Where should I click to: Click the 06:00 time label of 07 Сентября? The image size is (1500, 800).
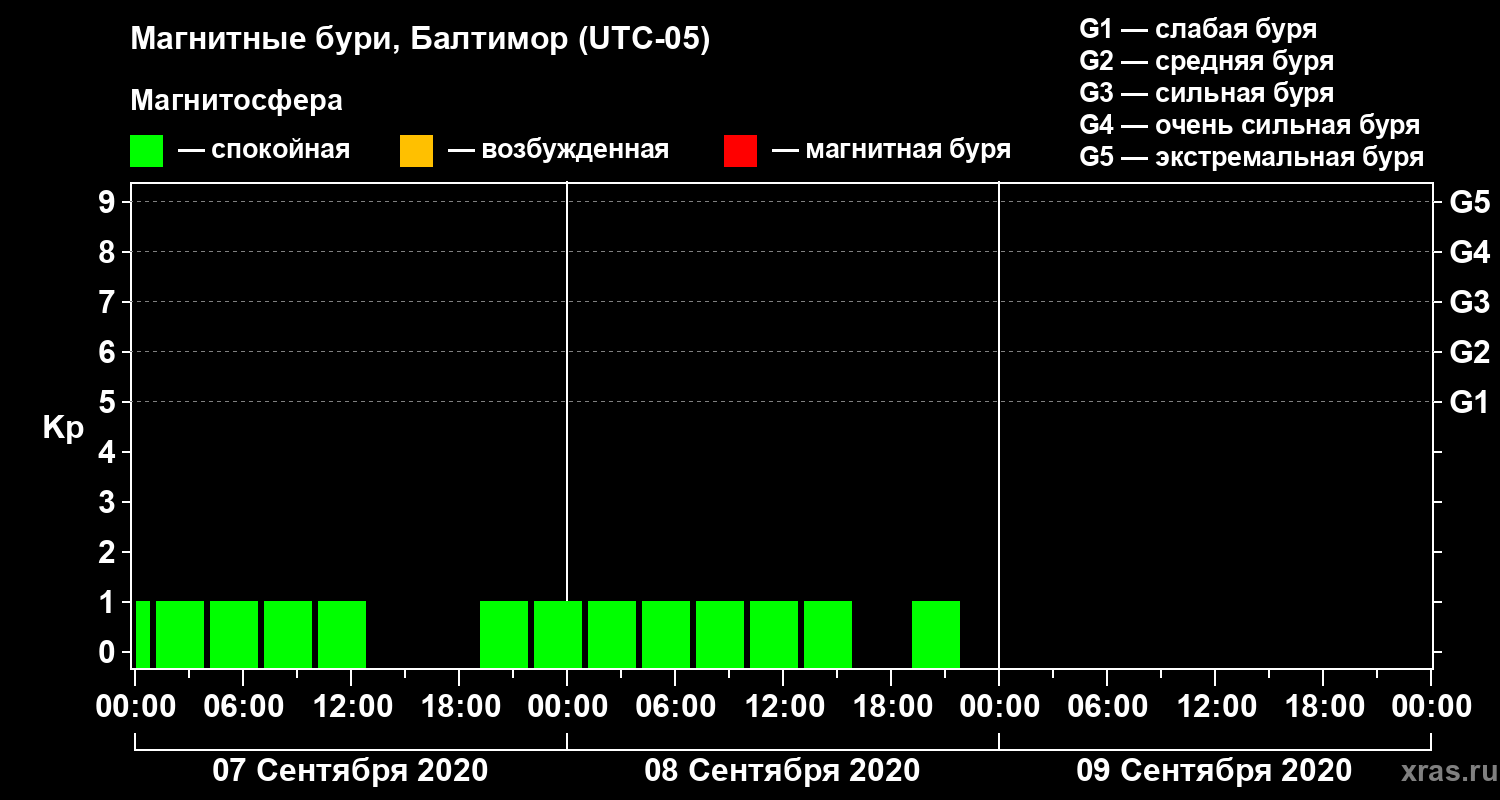pos(243,706)
